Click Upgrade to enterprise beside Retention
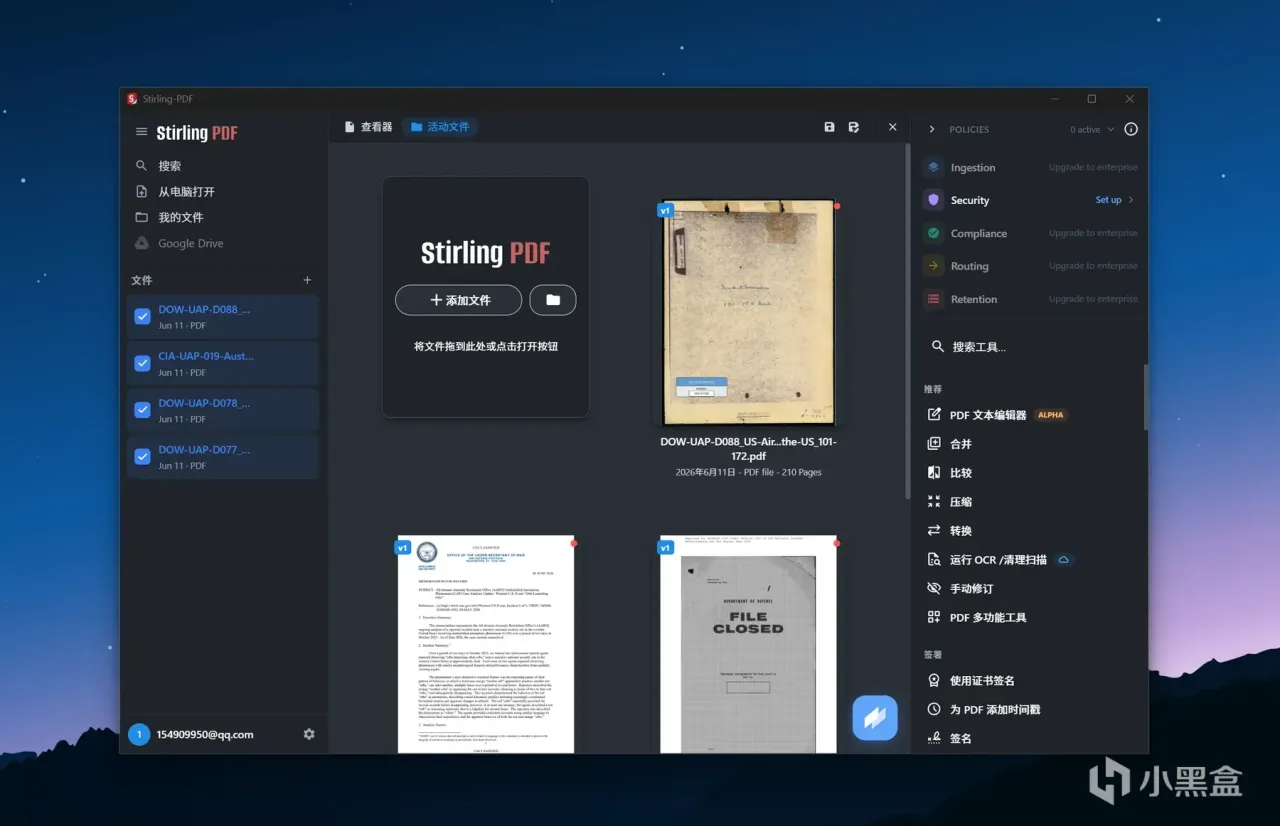Image resolution: width=1280 pixels, height=826 pixels. click(x=1093, y=299)
